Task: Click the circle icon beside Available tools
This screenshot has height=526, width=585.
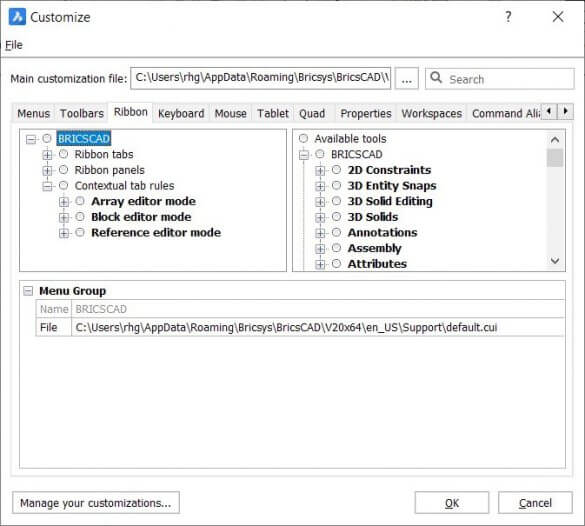Action: [x=303, y=138]
